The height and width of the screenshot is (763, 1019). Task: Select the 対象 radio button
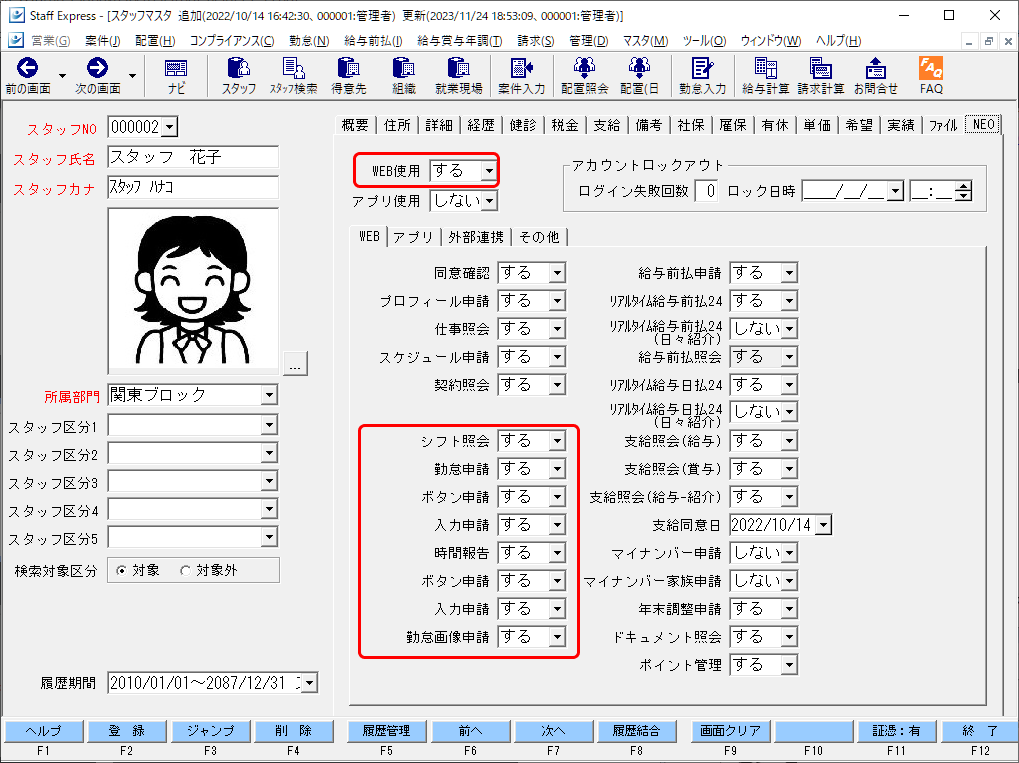click(x=121, y=571)
